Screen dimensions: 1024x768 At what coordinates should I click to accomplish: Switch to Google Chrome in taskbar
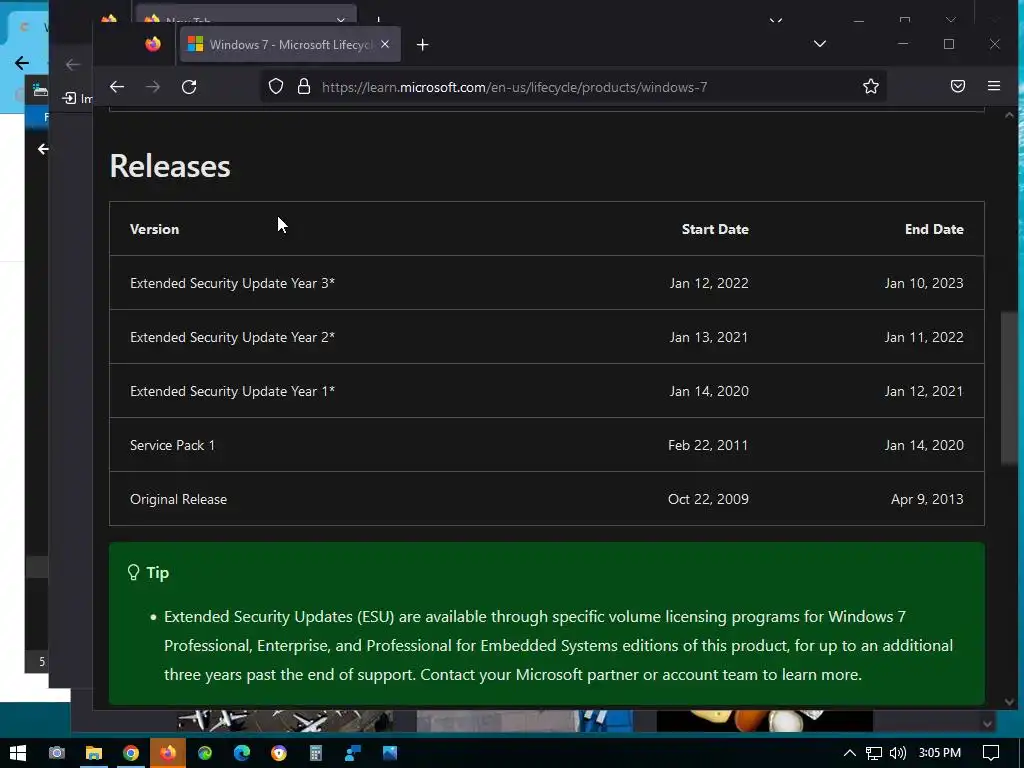(x=131, y=753)
